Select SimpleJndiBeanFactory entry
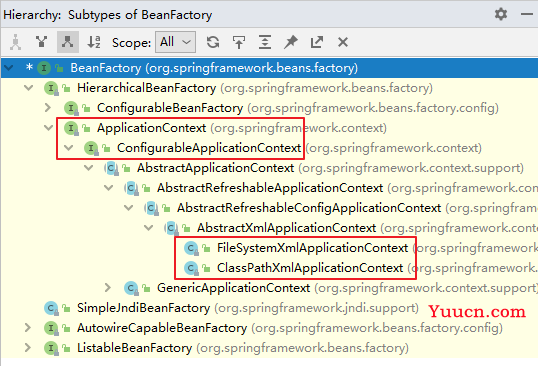The image size is (538, 366). coord(143,308)
